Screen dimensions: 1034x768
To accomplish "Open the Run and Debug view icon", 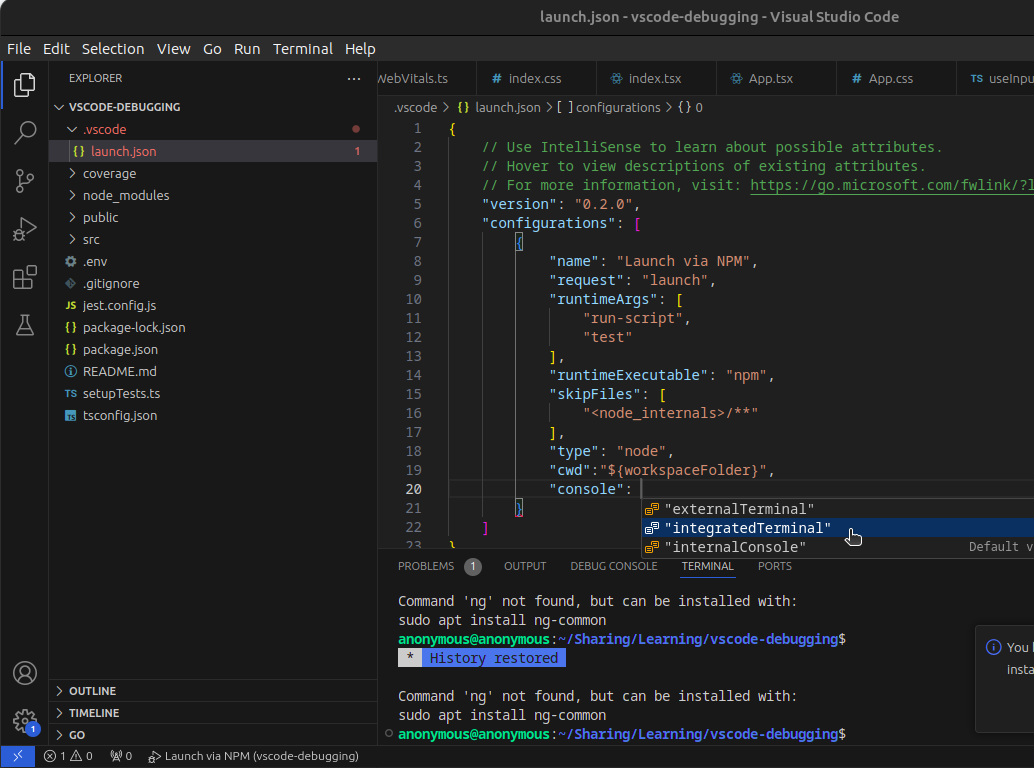I will [x=25, y=229].
